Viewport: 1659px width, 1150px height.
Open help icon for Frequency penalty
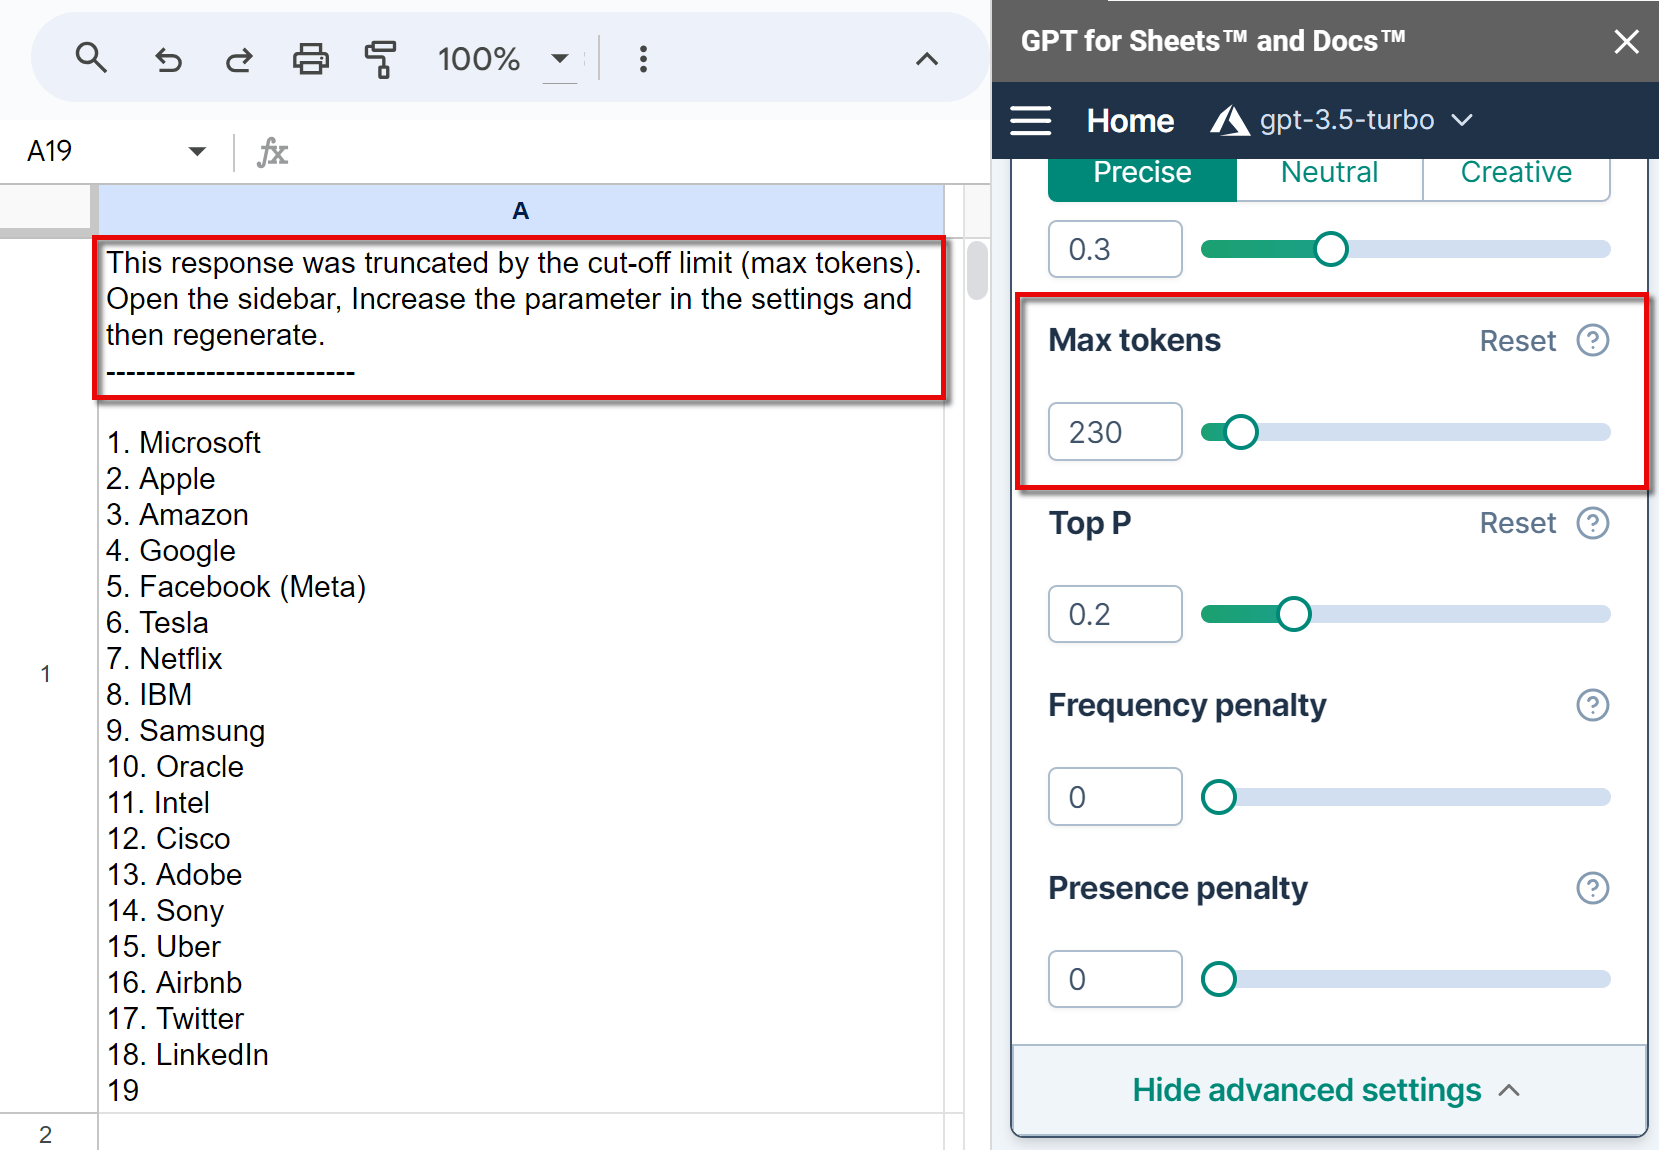[1592, 705]
